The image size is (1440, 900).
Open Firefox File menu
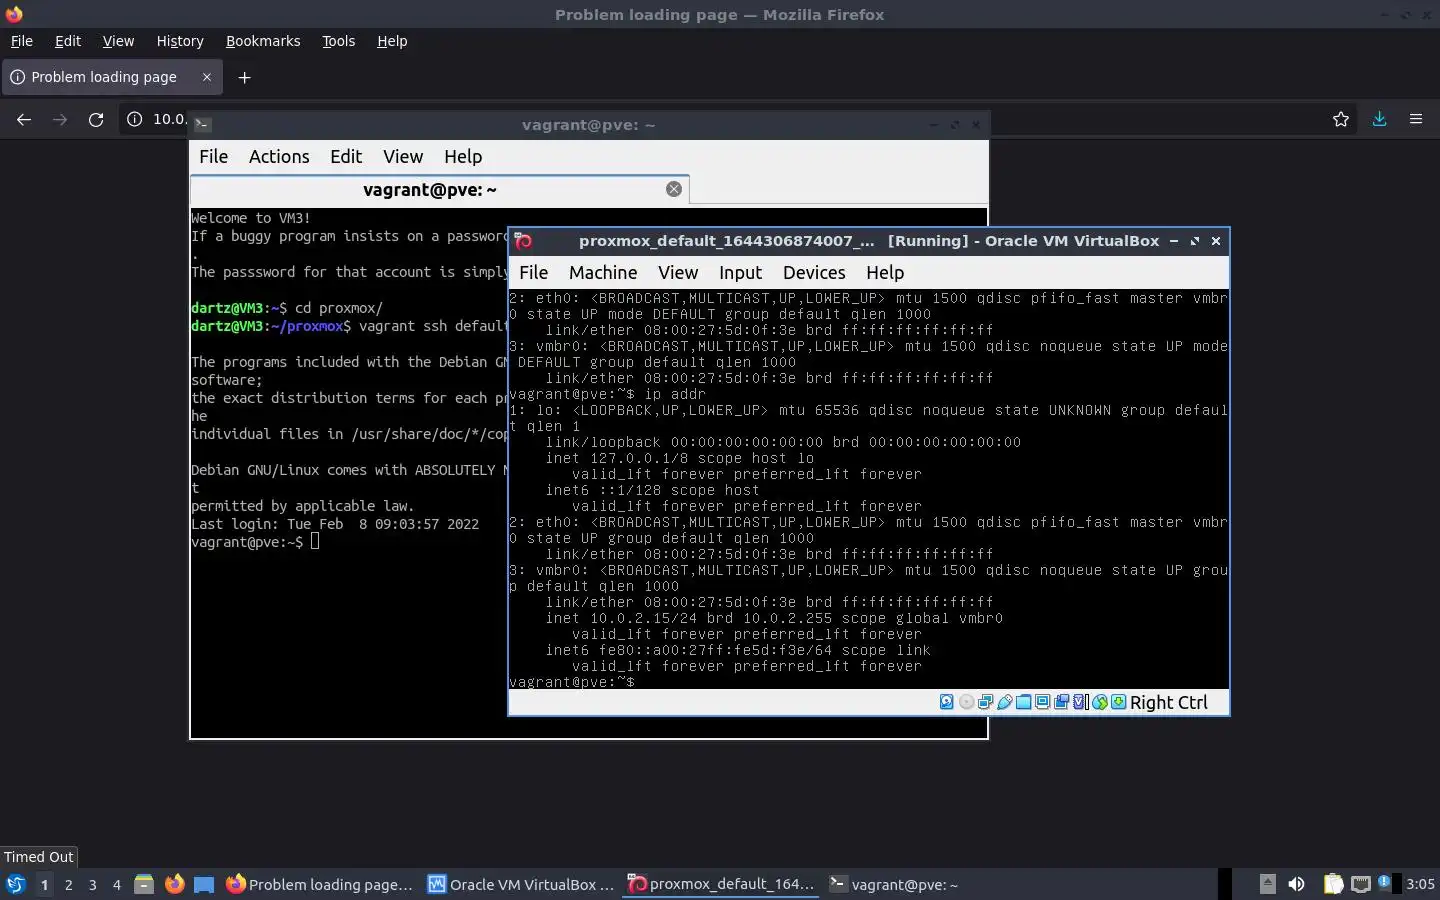22,41
